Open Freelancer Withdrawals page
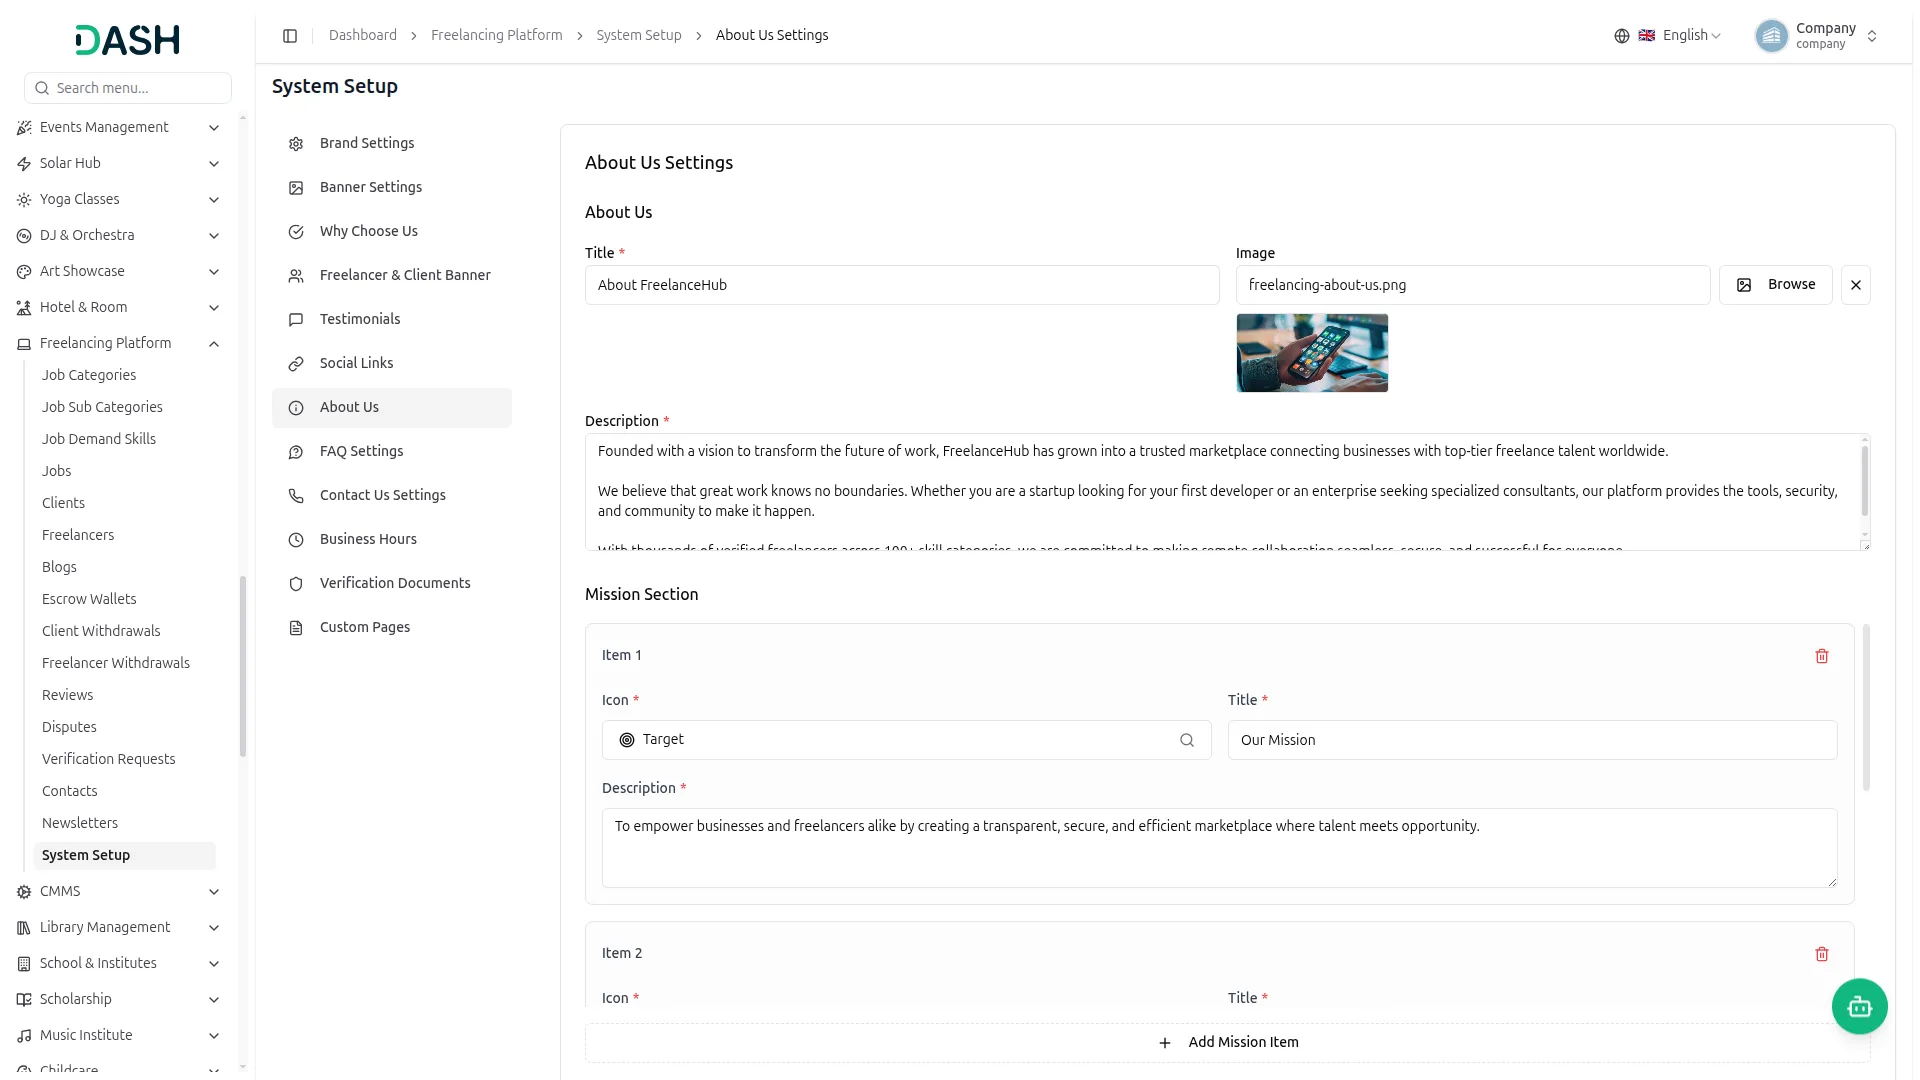The image size is (1920, 1080). [x=116, y=663]
